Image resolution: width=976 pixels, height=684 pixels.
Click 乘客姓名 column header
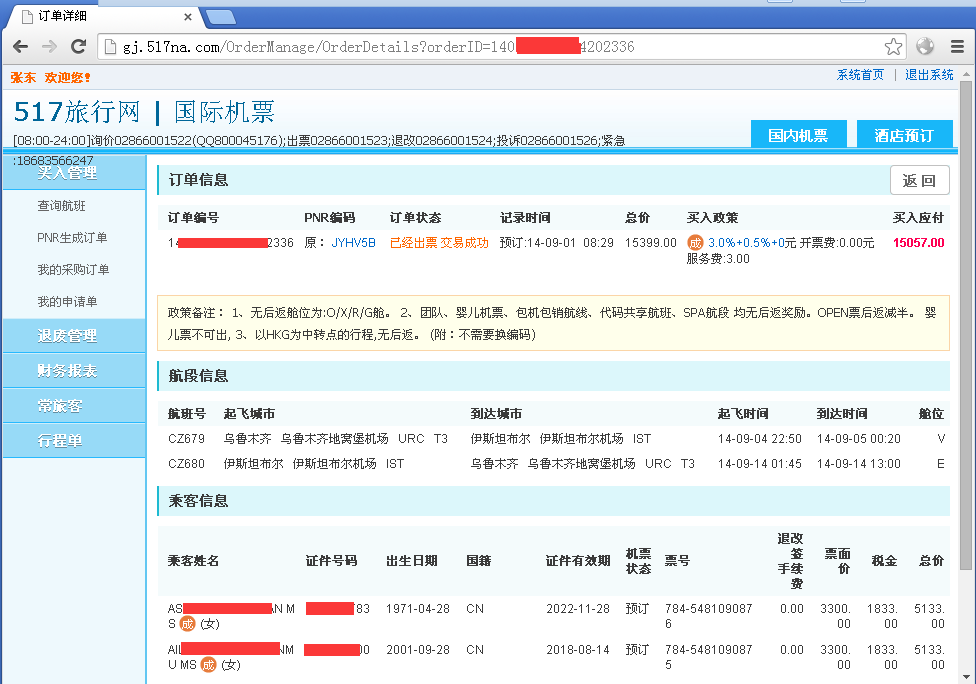[x=193, y=561]
